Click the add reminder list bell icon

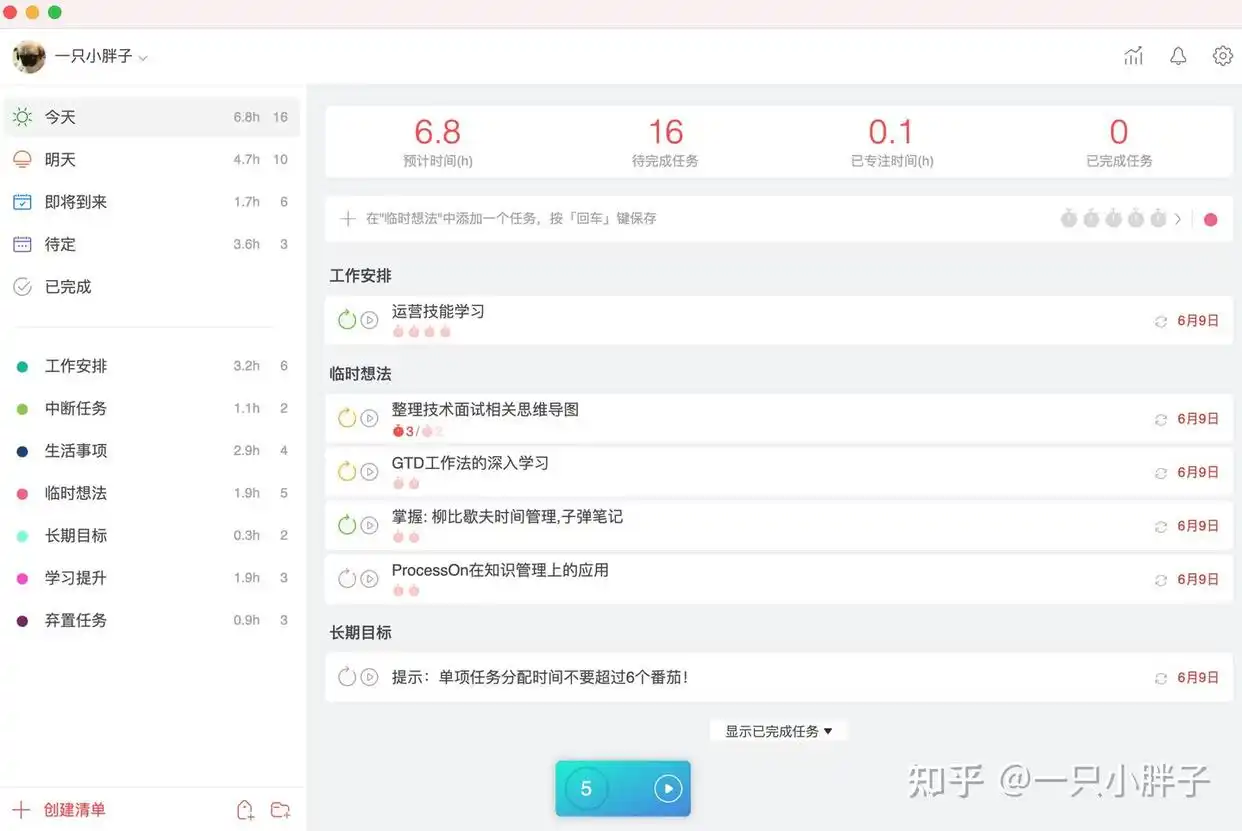pyautogui.click(x=245, y=810)
